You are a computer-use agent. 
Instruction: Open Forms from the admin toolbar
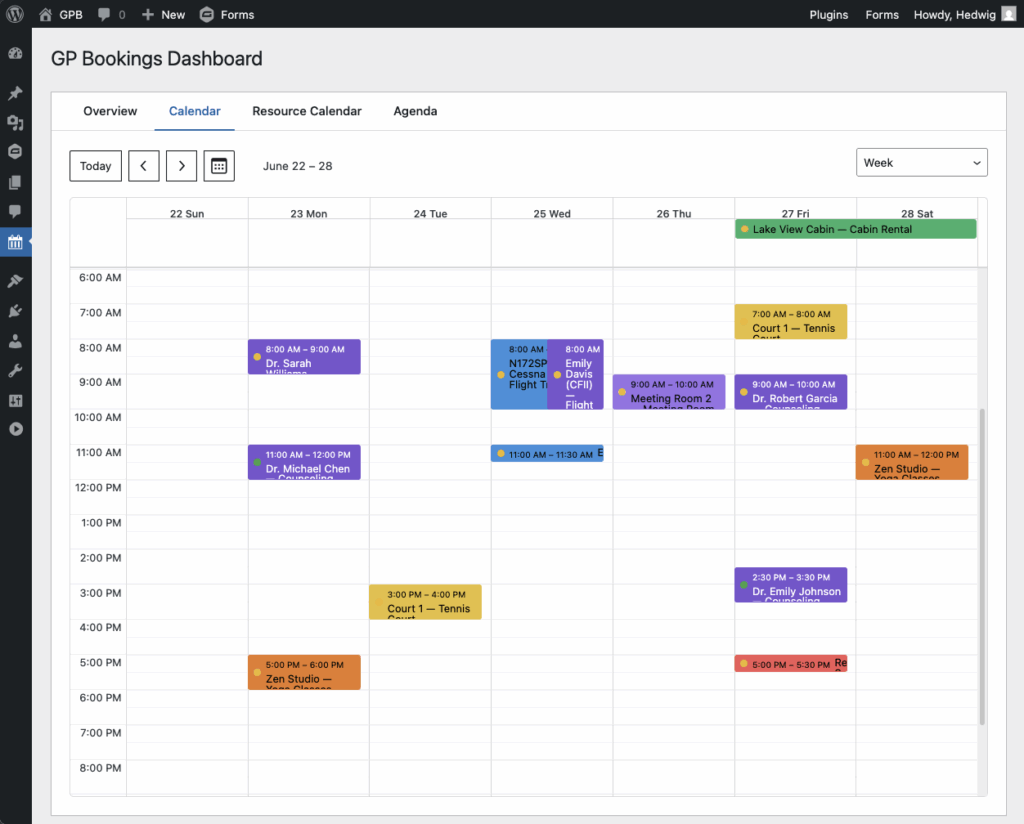227,14
